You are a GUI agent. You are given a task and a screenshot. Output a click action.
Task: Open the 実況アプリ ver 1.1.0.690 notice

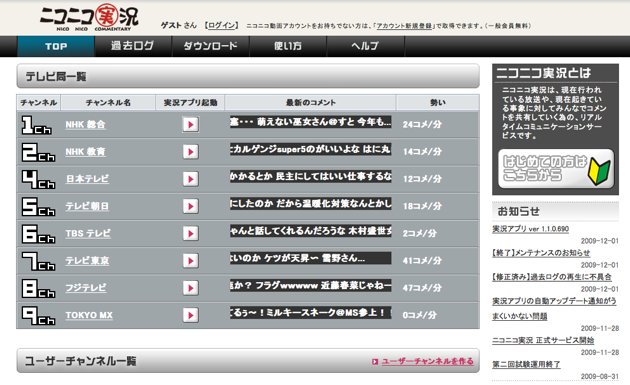tap(530, 229)
